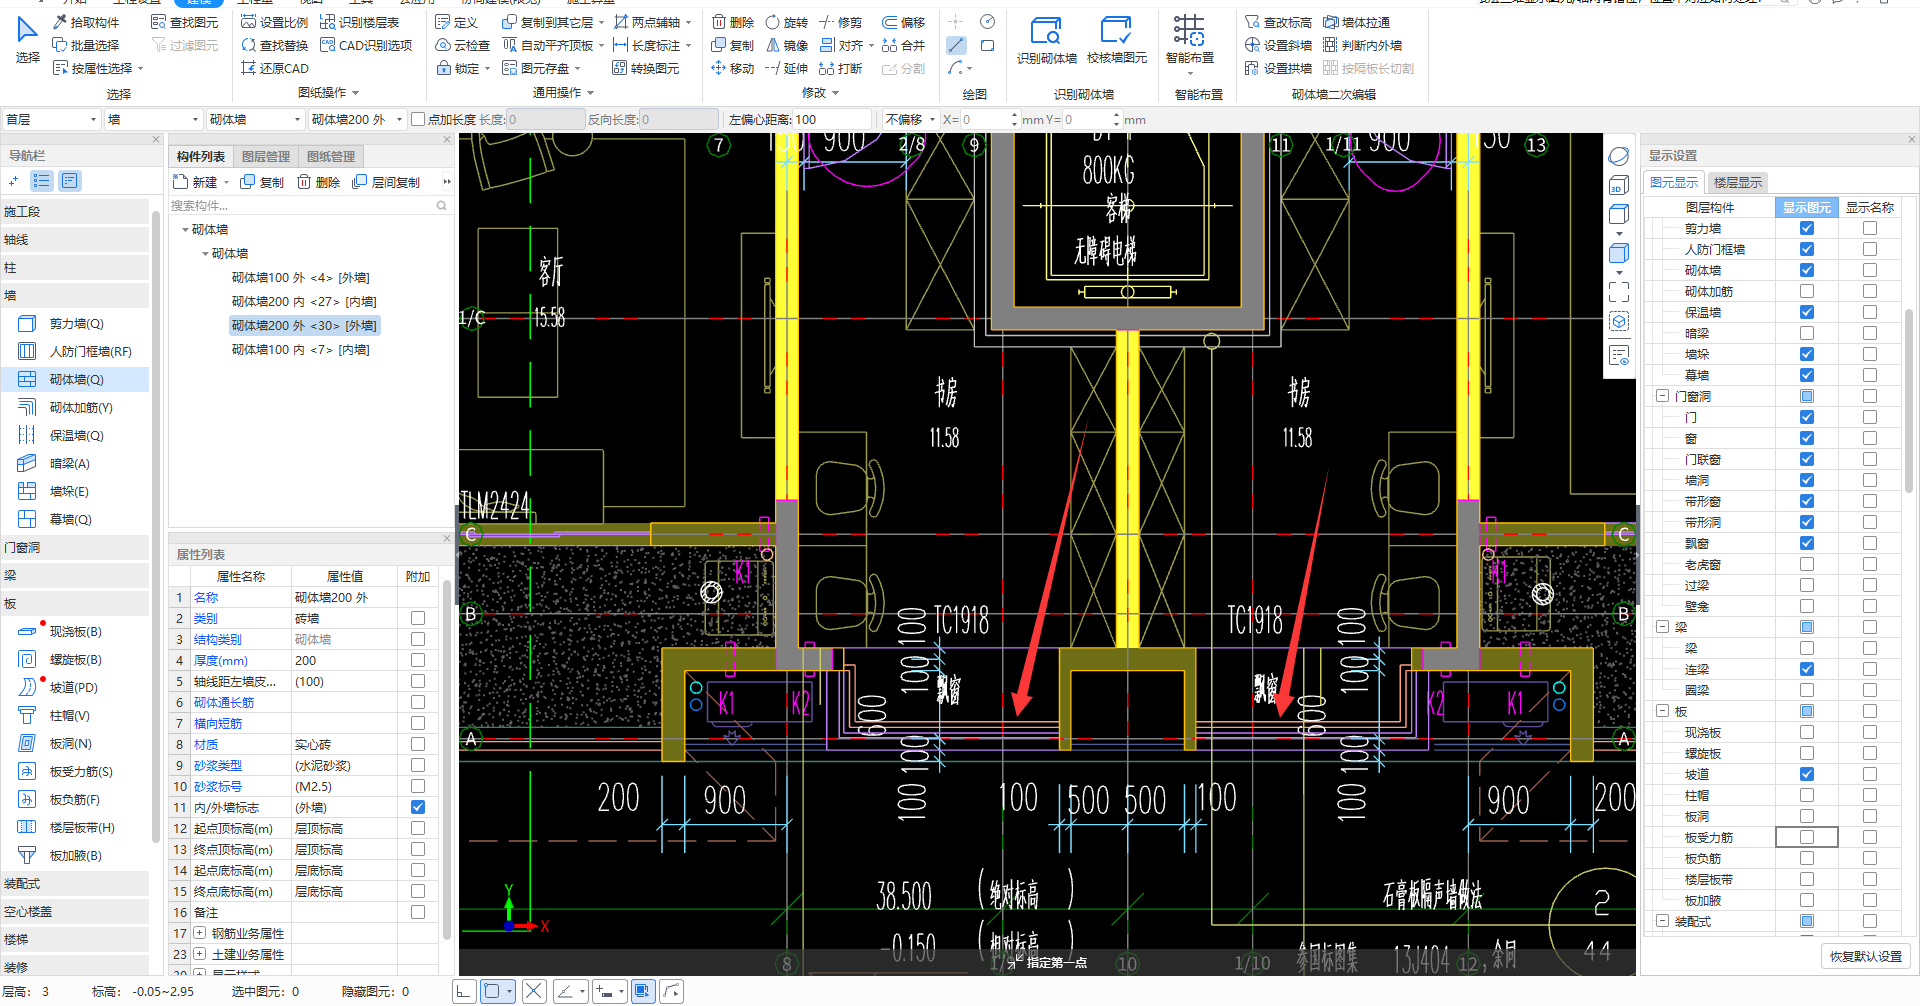Click the 设置比例 set scale tool

(274, 22)
